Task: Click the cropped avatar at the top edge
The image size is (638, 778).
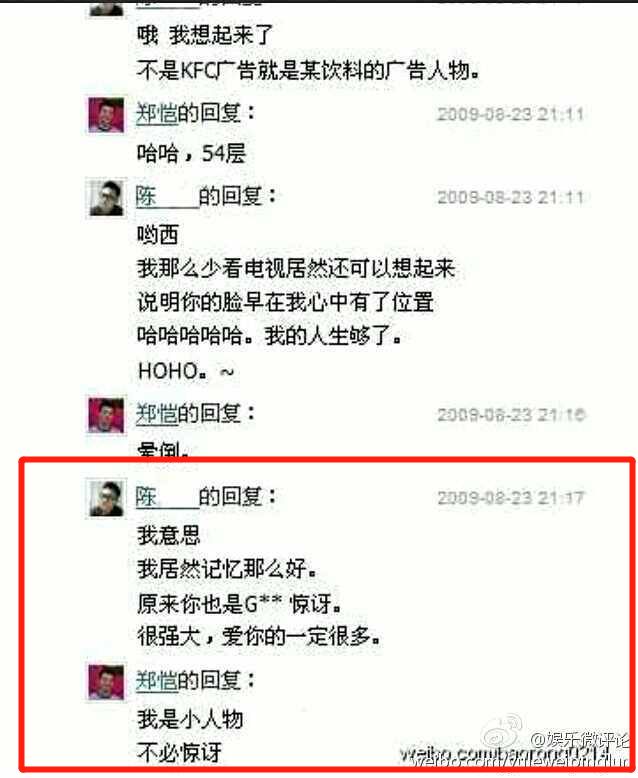Action: pos(106,7)
